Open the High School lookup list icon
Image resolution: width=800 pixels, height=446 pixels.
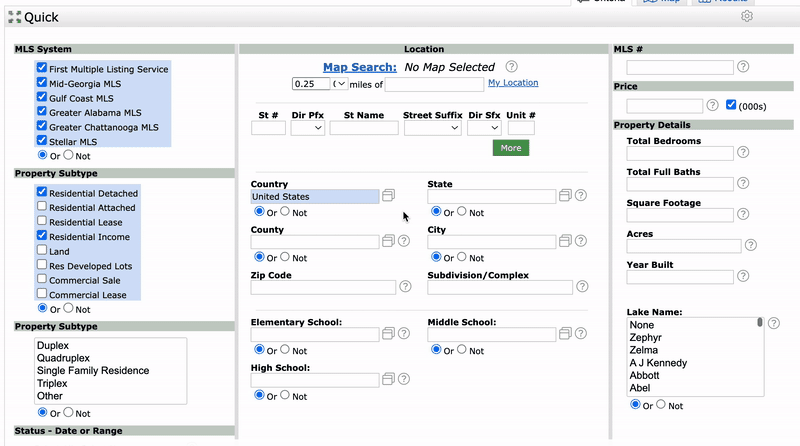click(388, 379)
